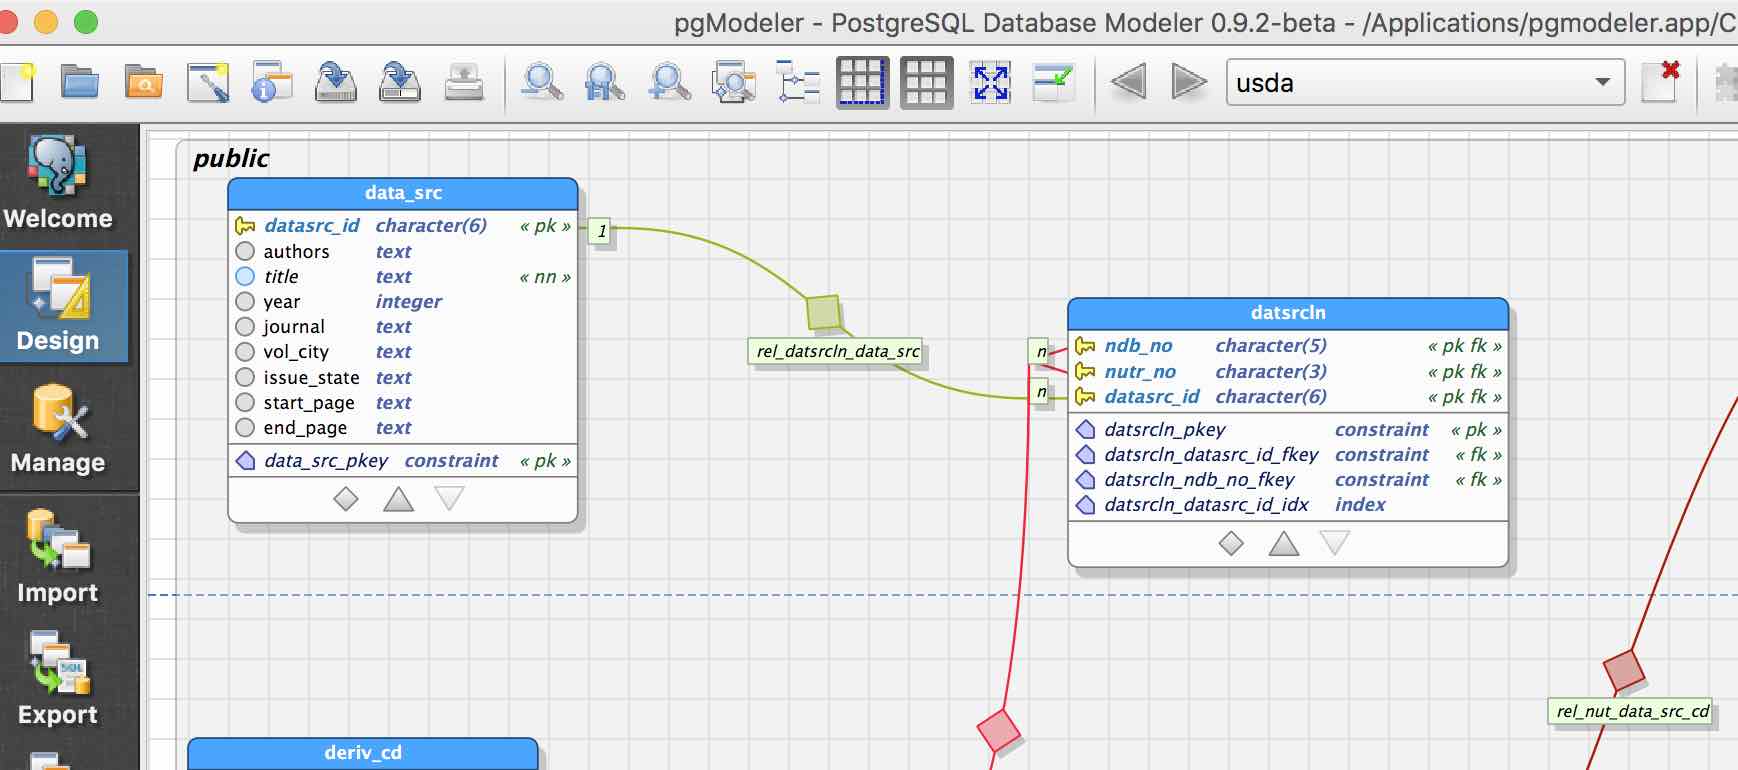Screen dimensions: 1738x770
Task: Select the rel_nut_data_src_cd relationship label
Action: [x=1632, y=711]
